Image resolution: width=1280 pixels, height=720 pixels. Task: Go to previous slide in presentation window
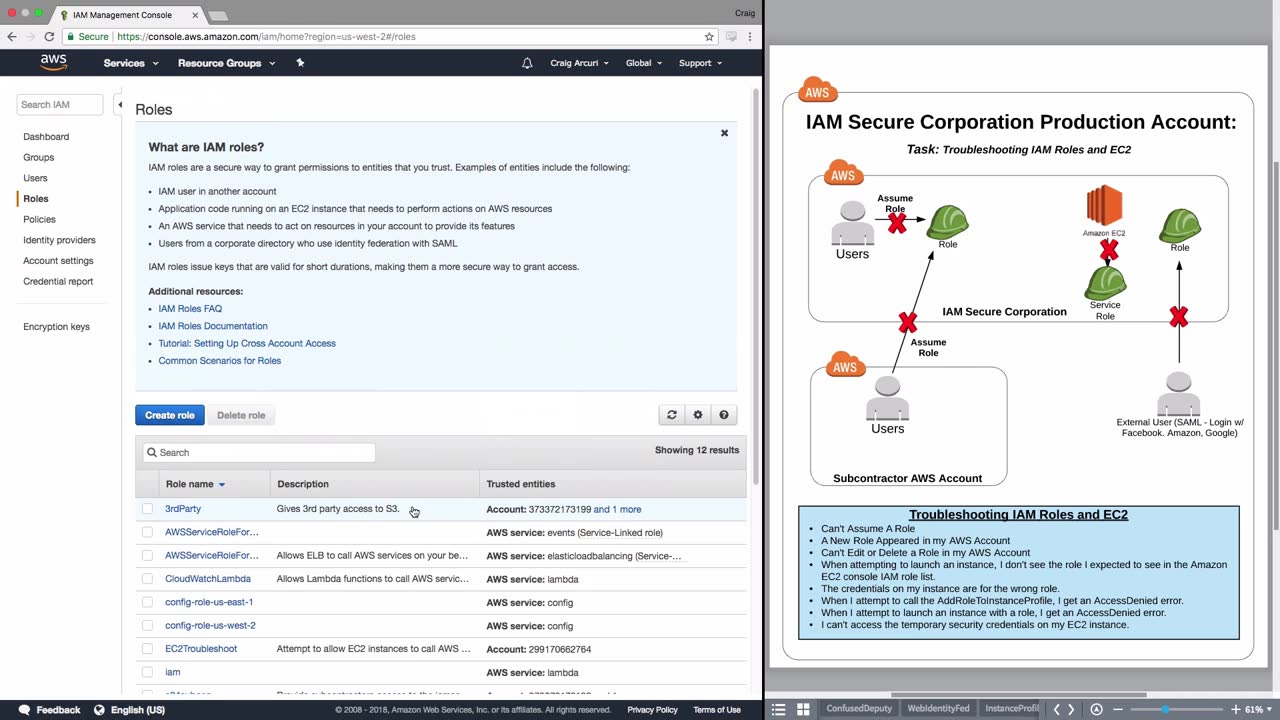tap(1056, 709)
